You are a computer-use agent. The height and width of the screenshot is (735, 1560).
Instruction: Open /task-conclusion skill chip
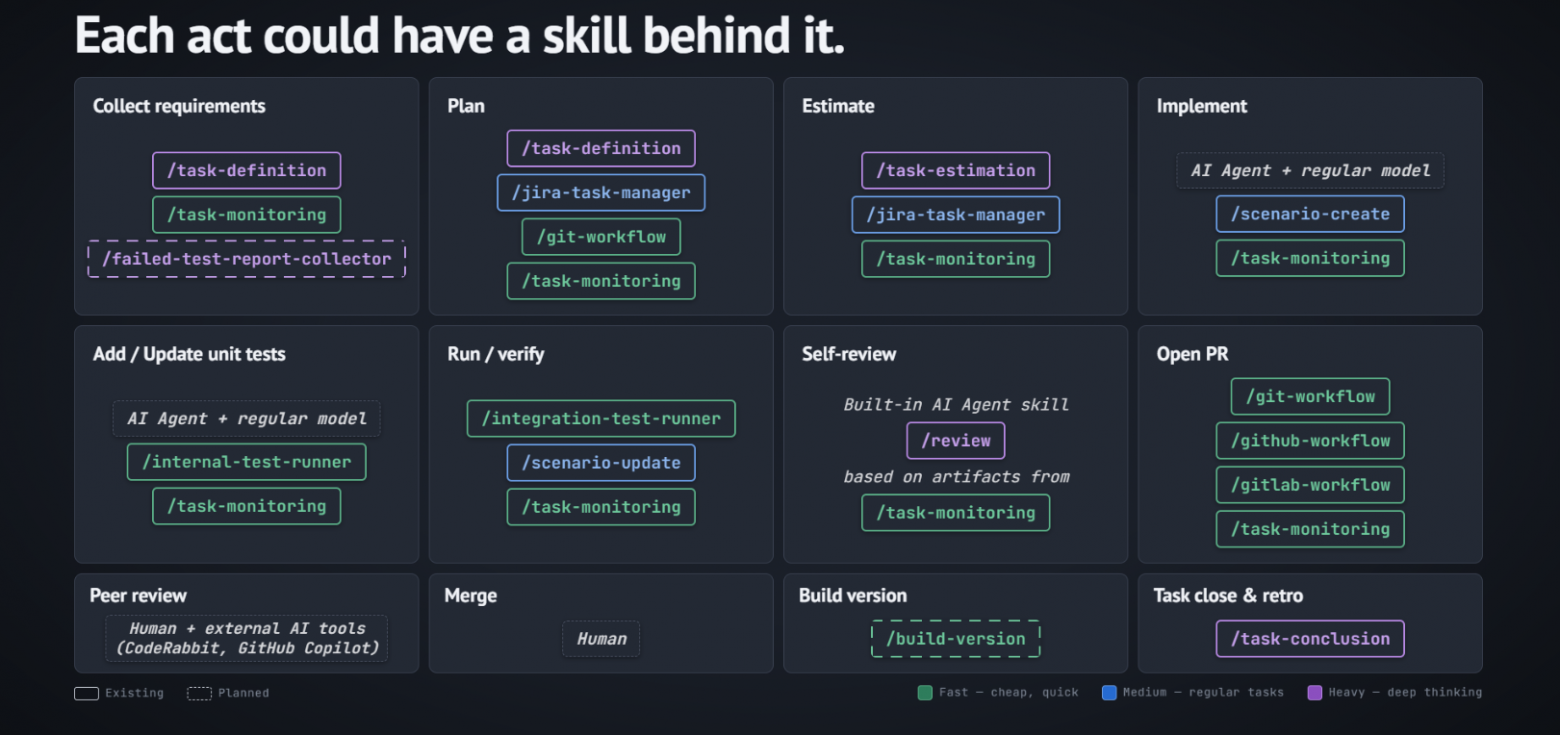1310,639
